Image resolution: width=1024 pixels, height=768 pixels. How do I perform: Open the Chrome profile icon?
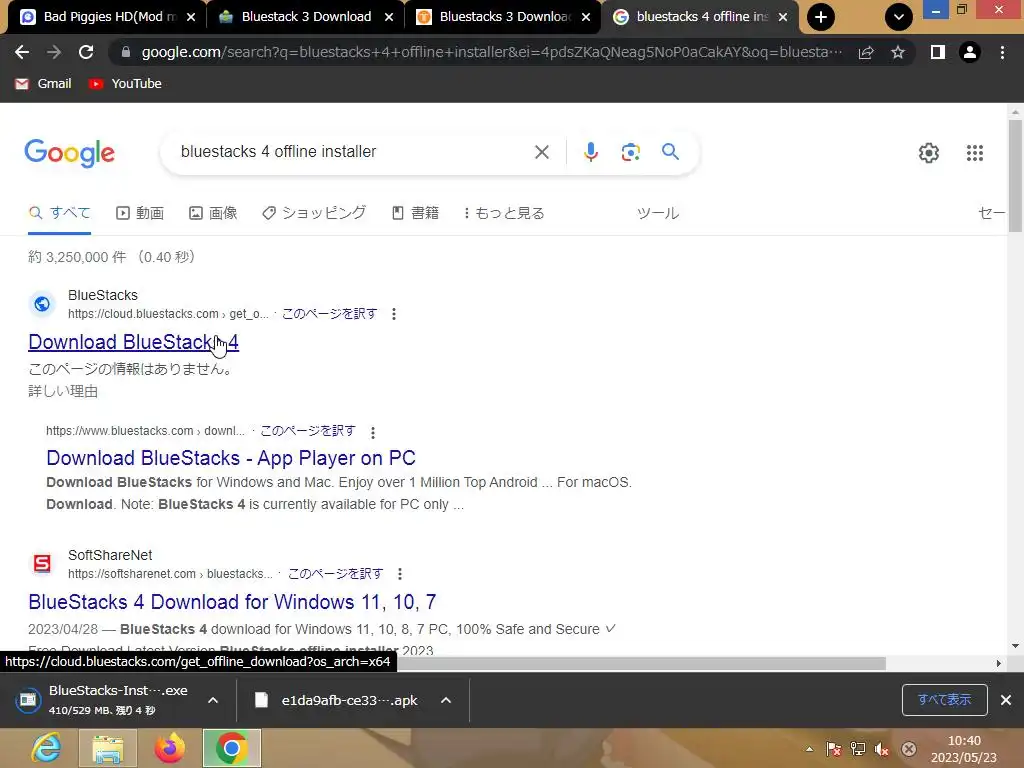[970, 52]
